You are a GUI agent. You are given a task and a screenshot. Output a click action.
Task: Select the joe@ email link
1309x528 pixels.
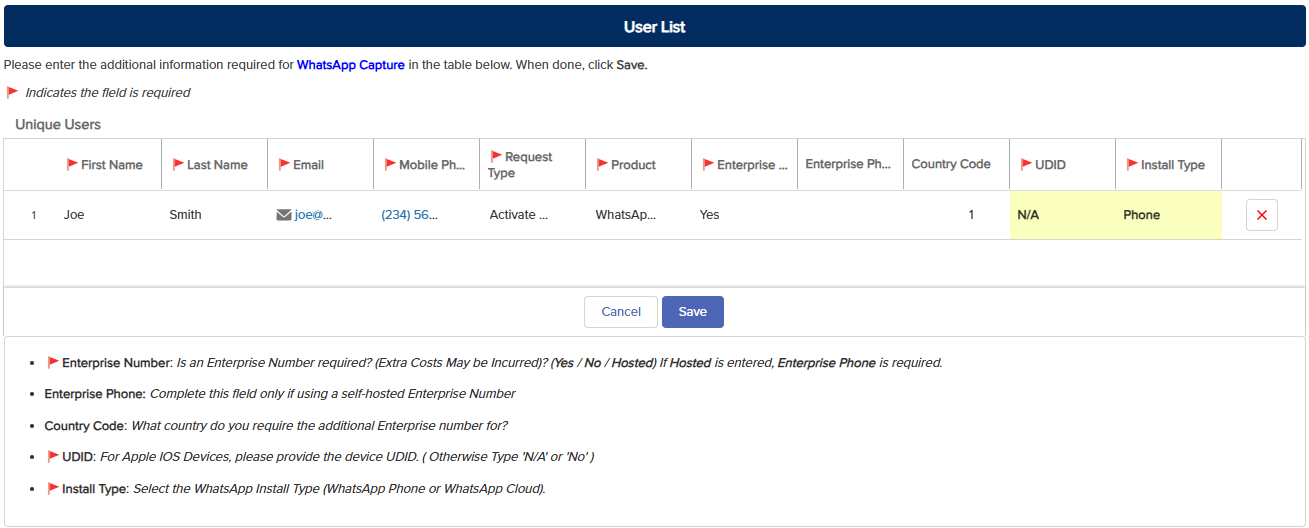pos(312,215)
